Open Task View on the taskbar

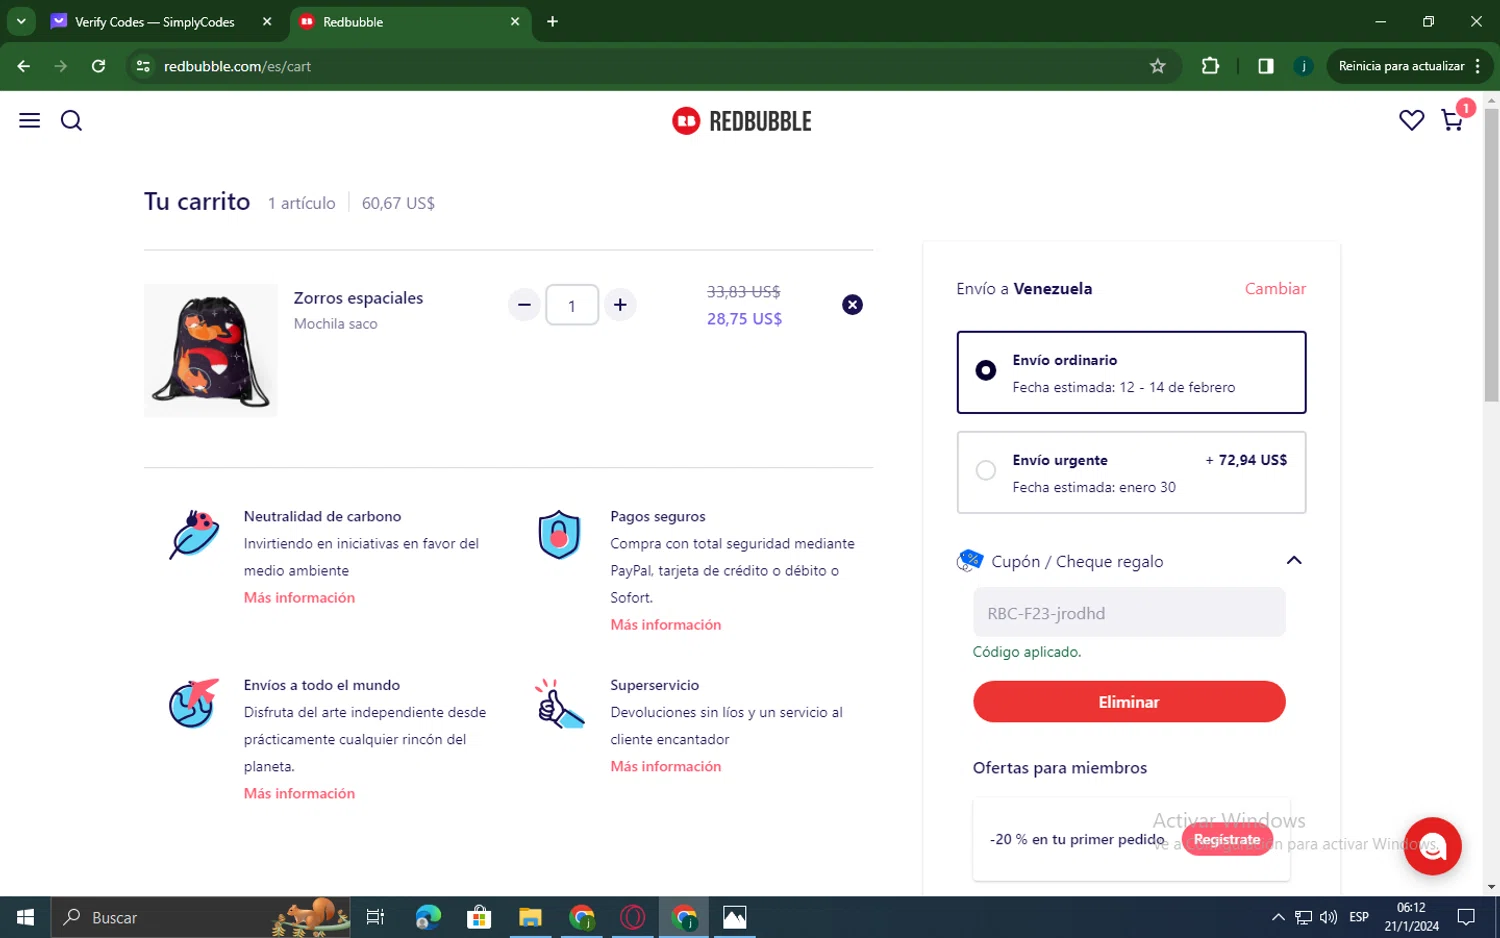376,917
